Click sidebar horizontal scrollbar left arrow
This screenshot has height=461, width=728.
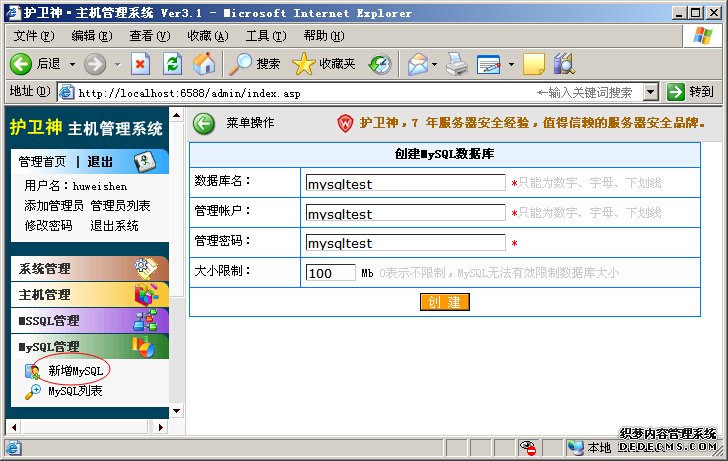pos(14,427)
